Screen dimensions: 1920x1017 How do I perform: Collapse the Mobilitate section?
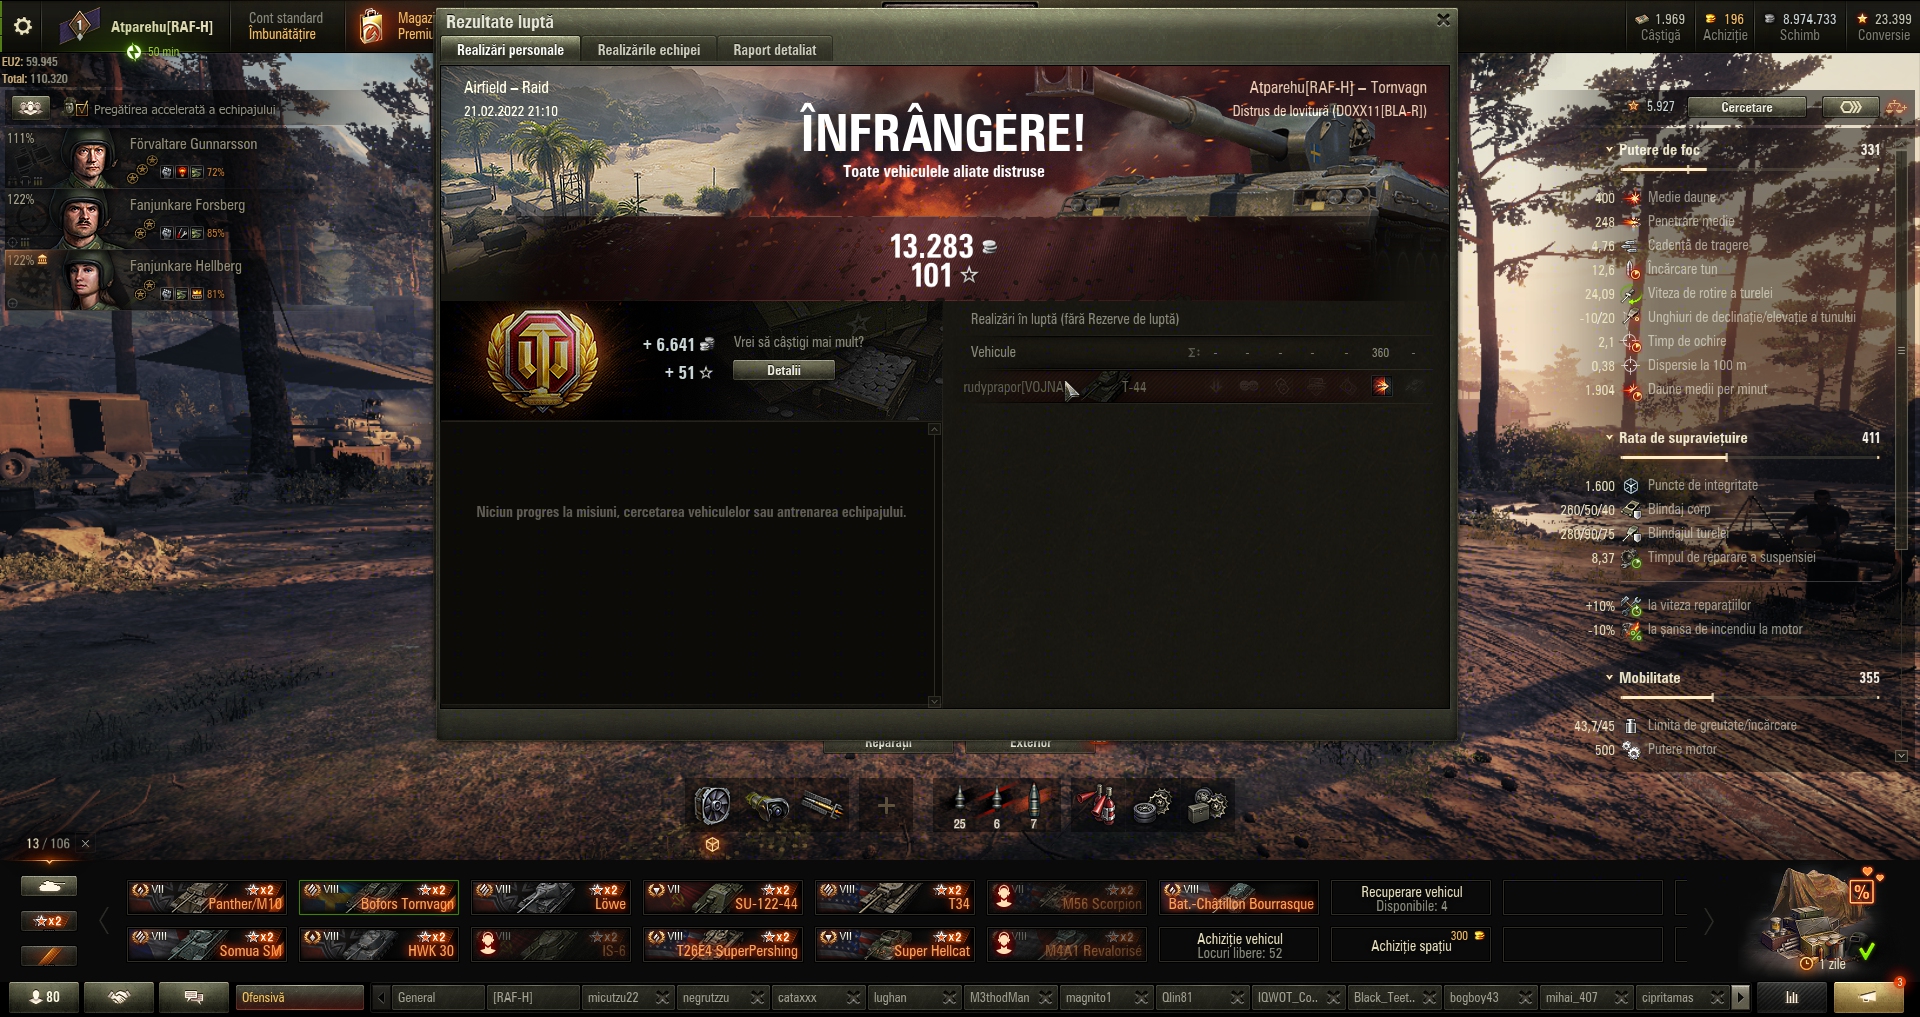[x=1609, y=678]
